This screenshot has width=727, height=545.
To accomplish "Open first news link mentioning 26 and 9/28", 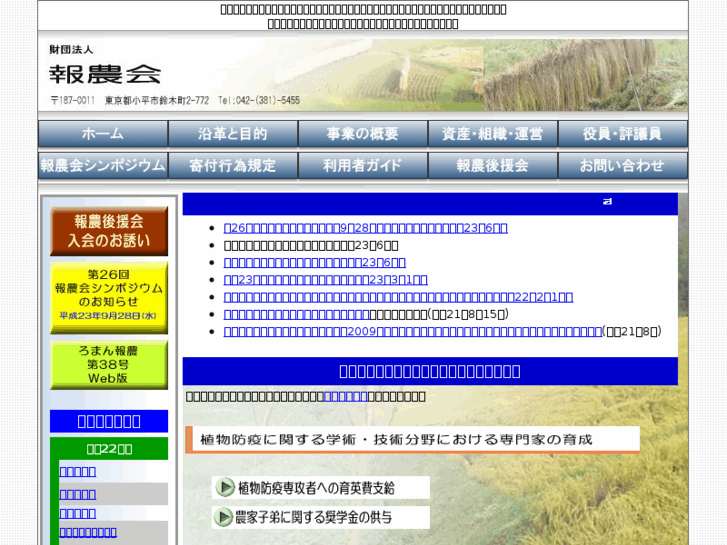I will pos(365,228).
